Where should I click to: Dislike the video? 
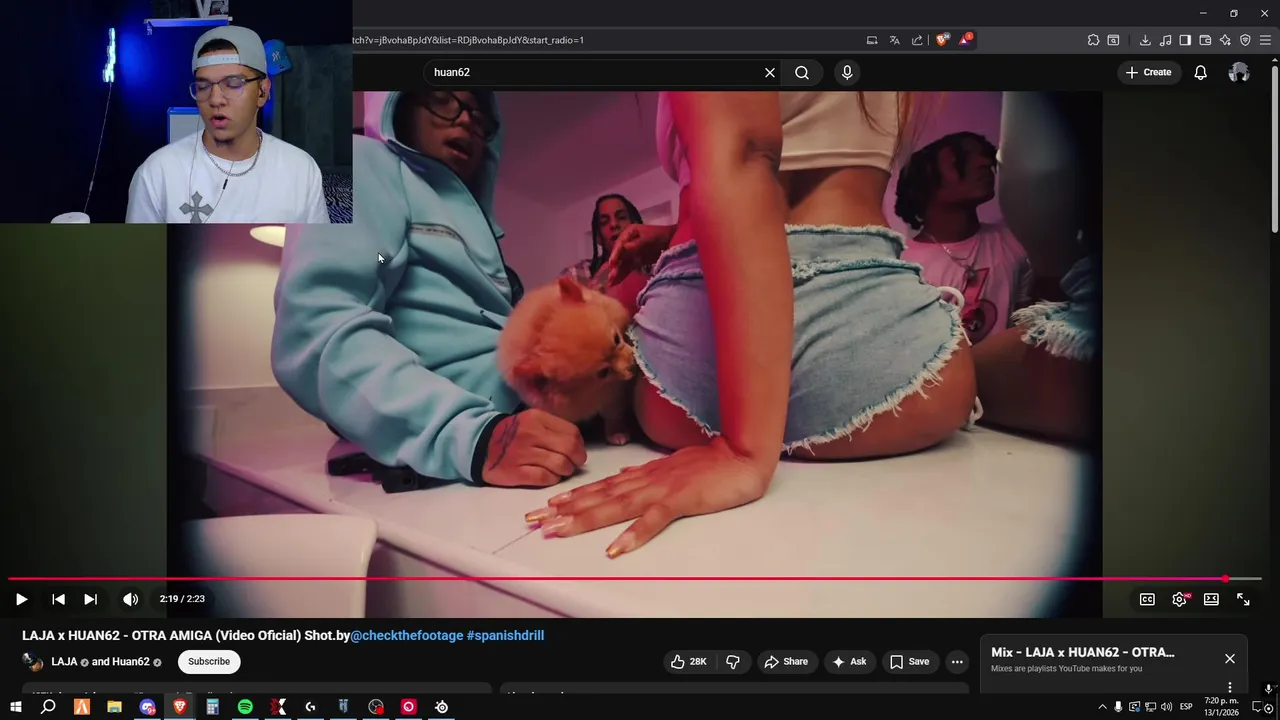pos(733,661)
